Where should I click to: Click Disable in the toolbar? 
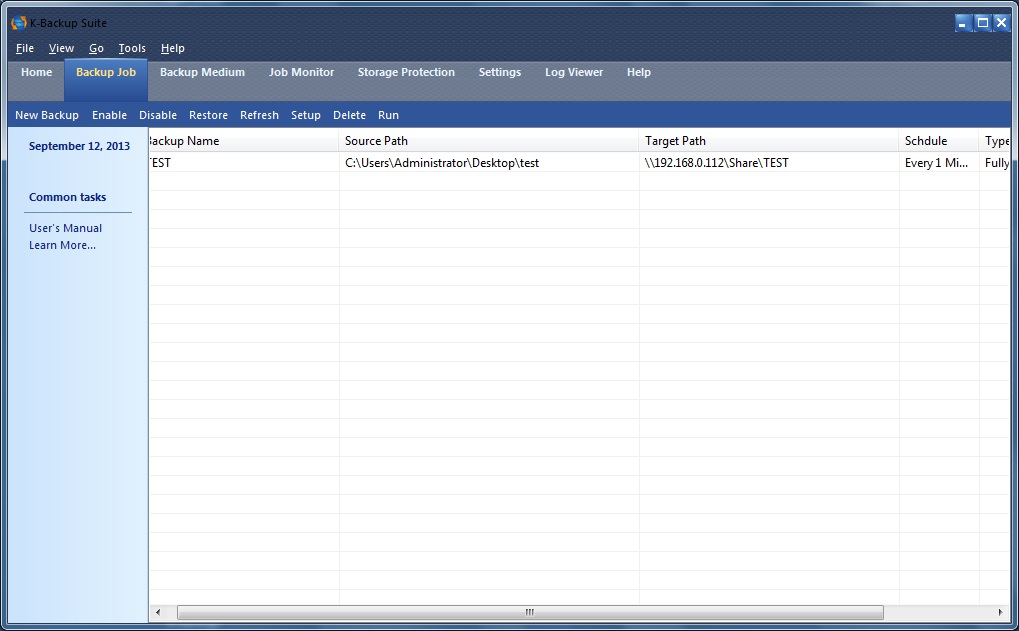pos(158,115)
